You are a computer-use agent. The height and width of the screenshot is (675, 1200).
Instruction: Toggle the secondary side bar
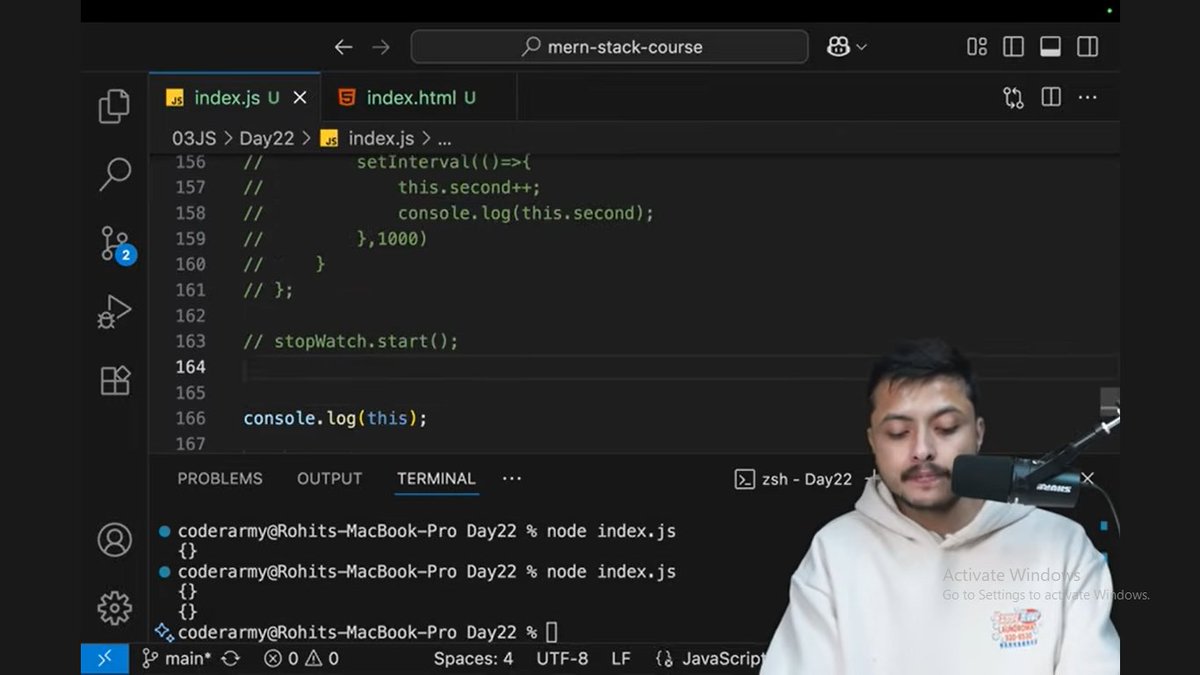point(1087,47)
